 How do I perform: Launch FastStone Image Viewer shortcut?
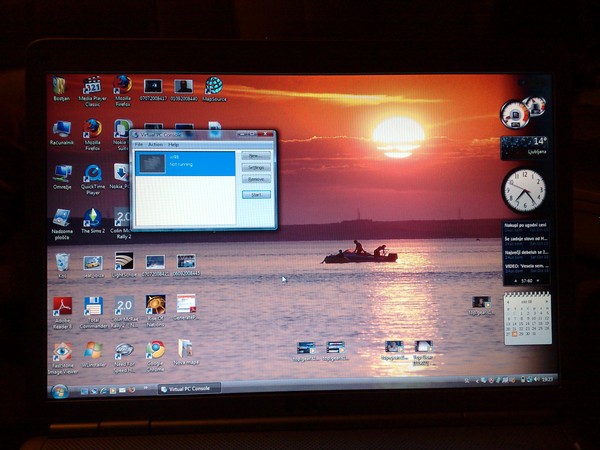pos(62,359)
